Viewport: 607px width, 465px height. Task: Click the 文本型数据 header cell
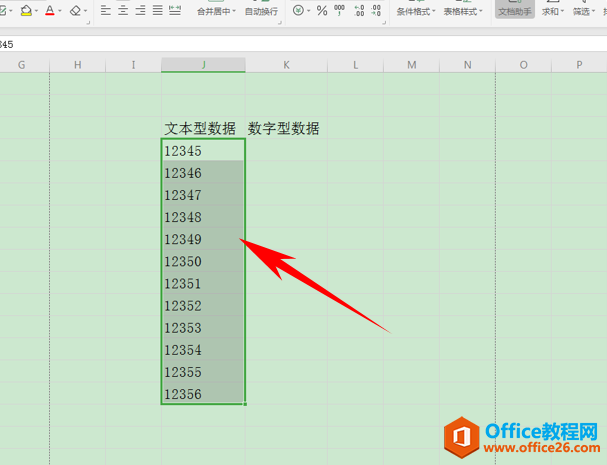(203, 128)
